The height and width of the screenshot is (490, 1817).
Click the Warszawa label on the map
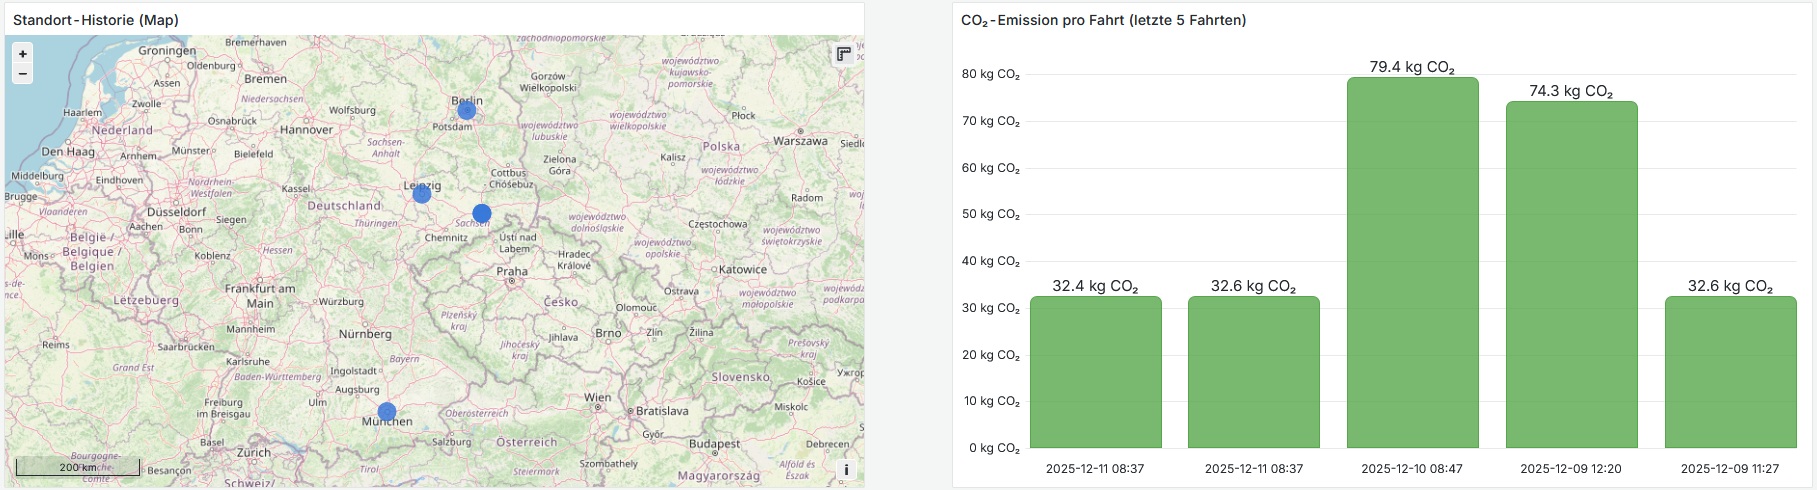coord(800,141)
